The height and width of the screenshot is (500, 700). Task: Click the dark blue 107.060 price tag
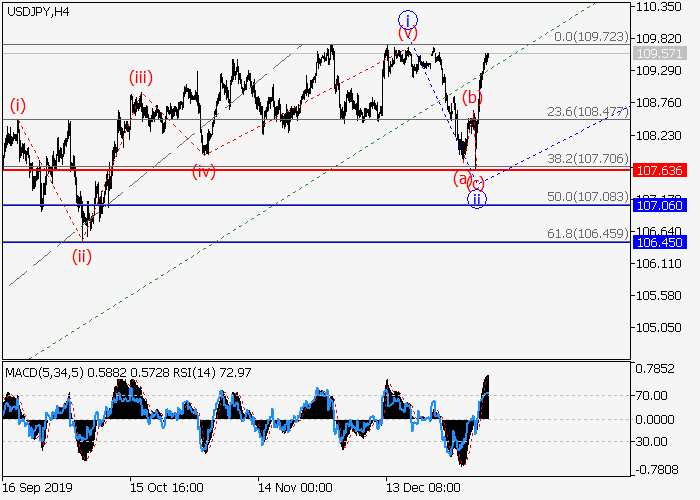point(656,205)
